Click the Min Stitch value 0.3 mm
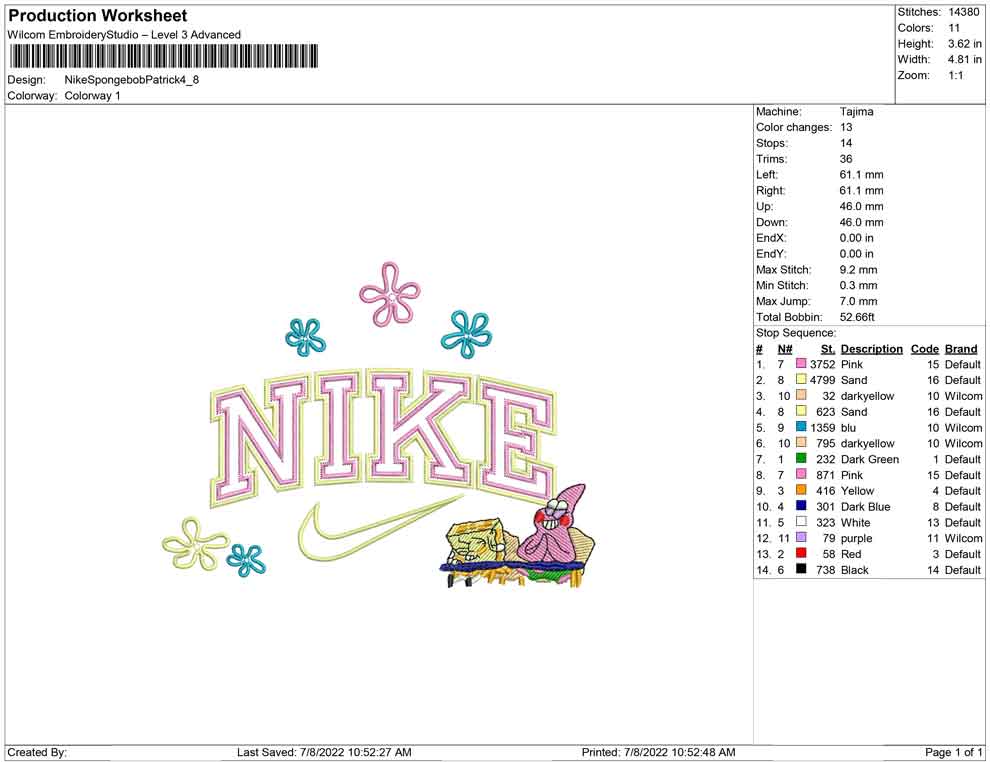 click(858, 285)
